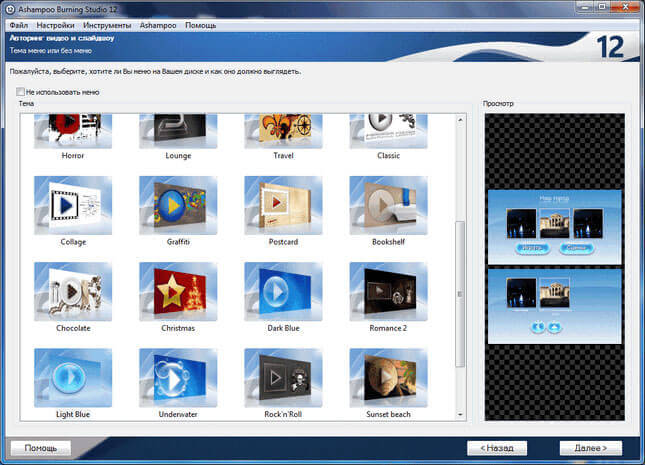
Task: Click the theme list scroll down arrow
Action: pyautogui.click(x=460, y=414)
